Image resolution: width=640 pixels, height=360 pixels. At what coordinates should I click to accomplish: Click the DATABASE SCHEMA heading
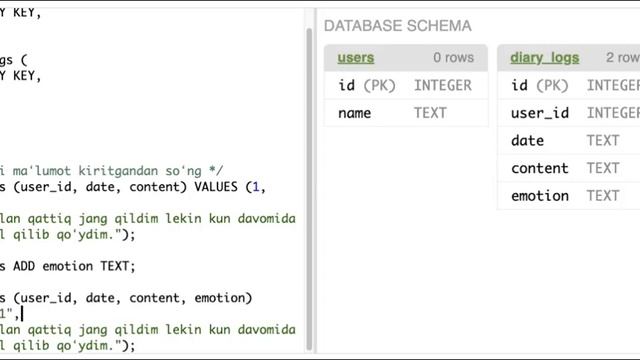click(x=398, y=26)
